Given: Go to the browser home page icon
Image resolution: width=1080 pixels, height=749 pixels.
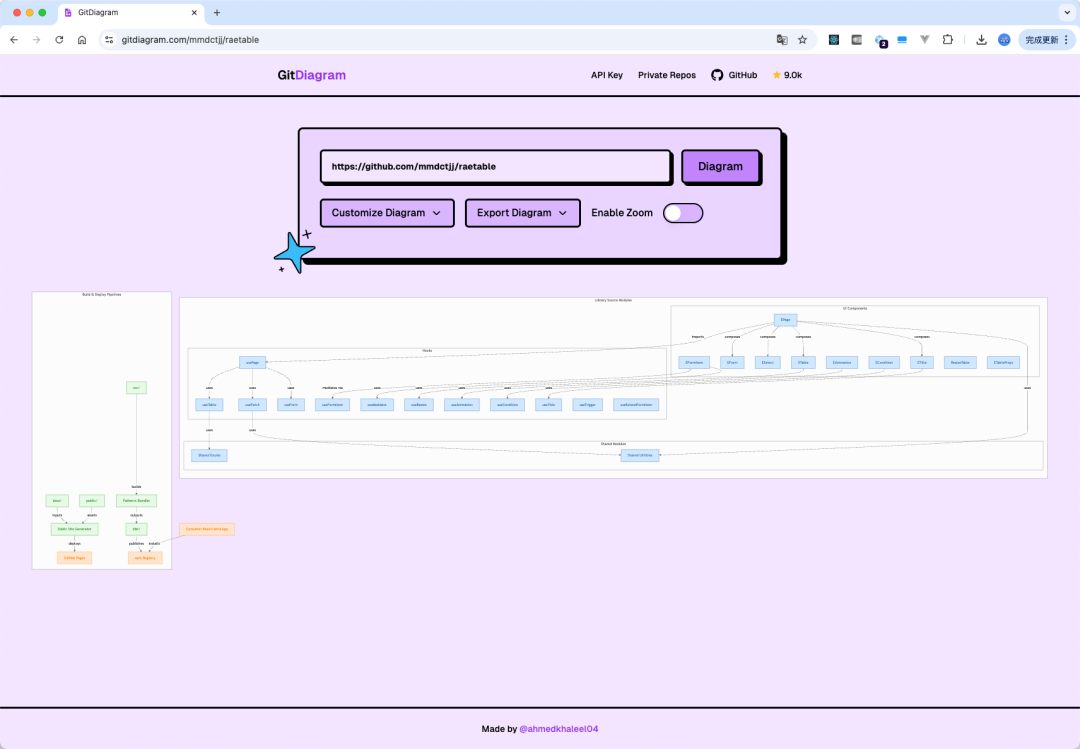Looking at the screenshot, I should pos(82,40).
